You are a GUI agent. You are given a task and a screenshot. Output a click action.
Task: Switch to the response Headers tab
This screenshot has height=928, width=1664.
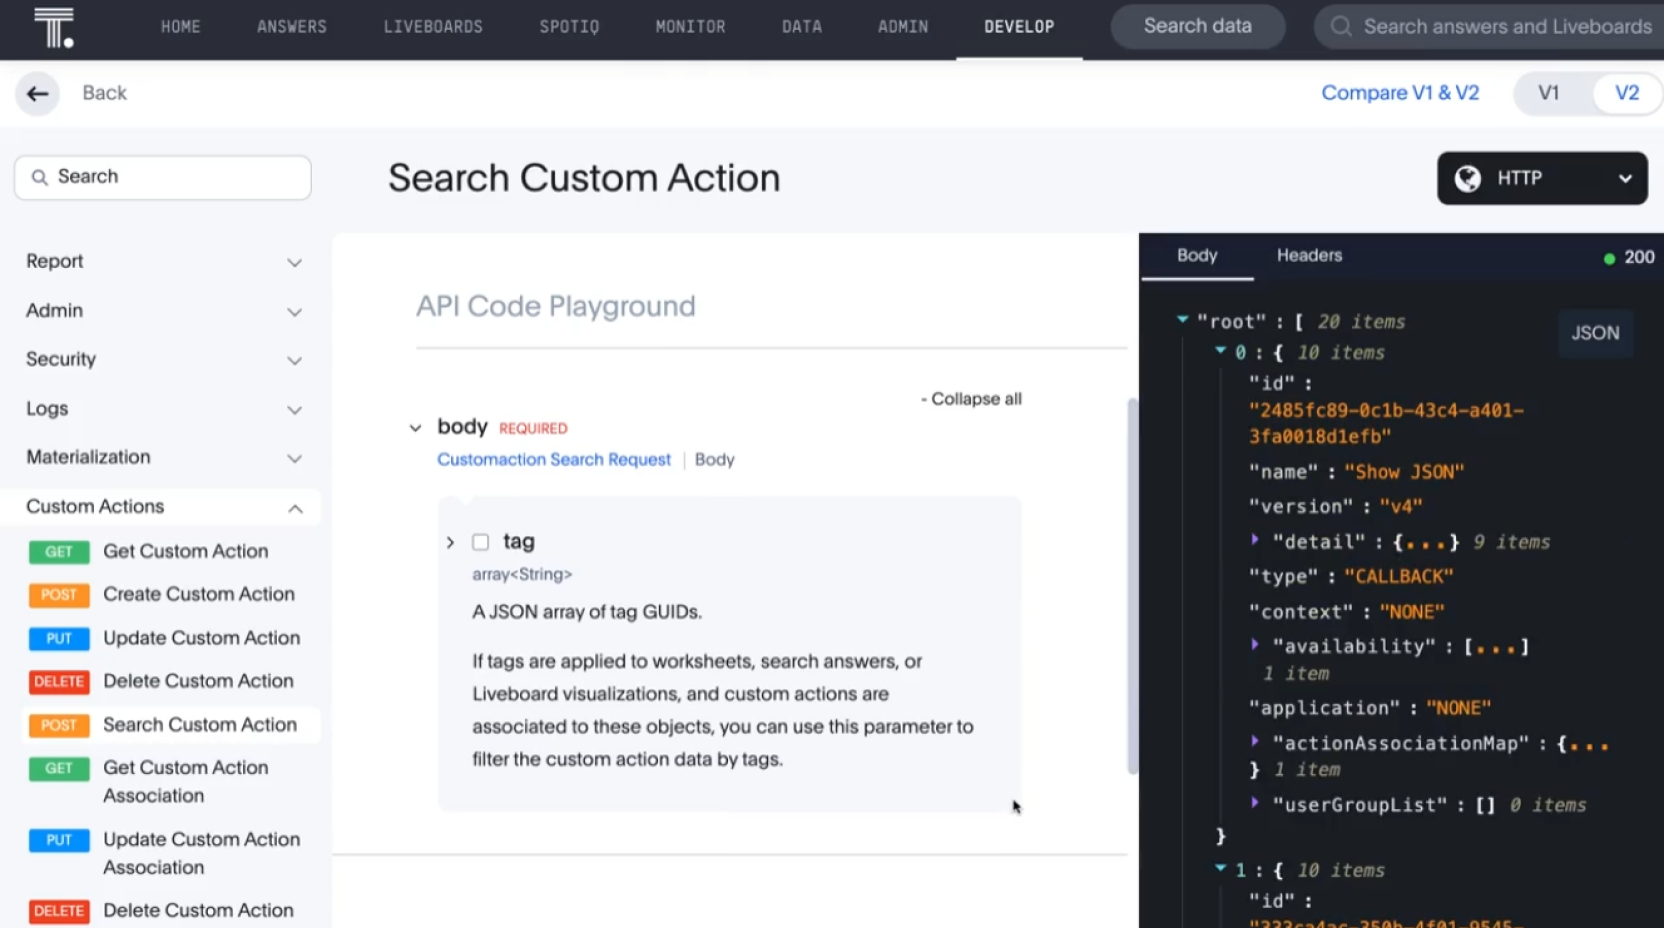coord(1309,256)
